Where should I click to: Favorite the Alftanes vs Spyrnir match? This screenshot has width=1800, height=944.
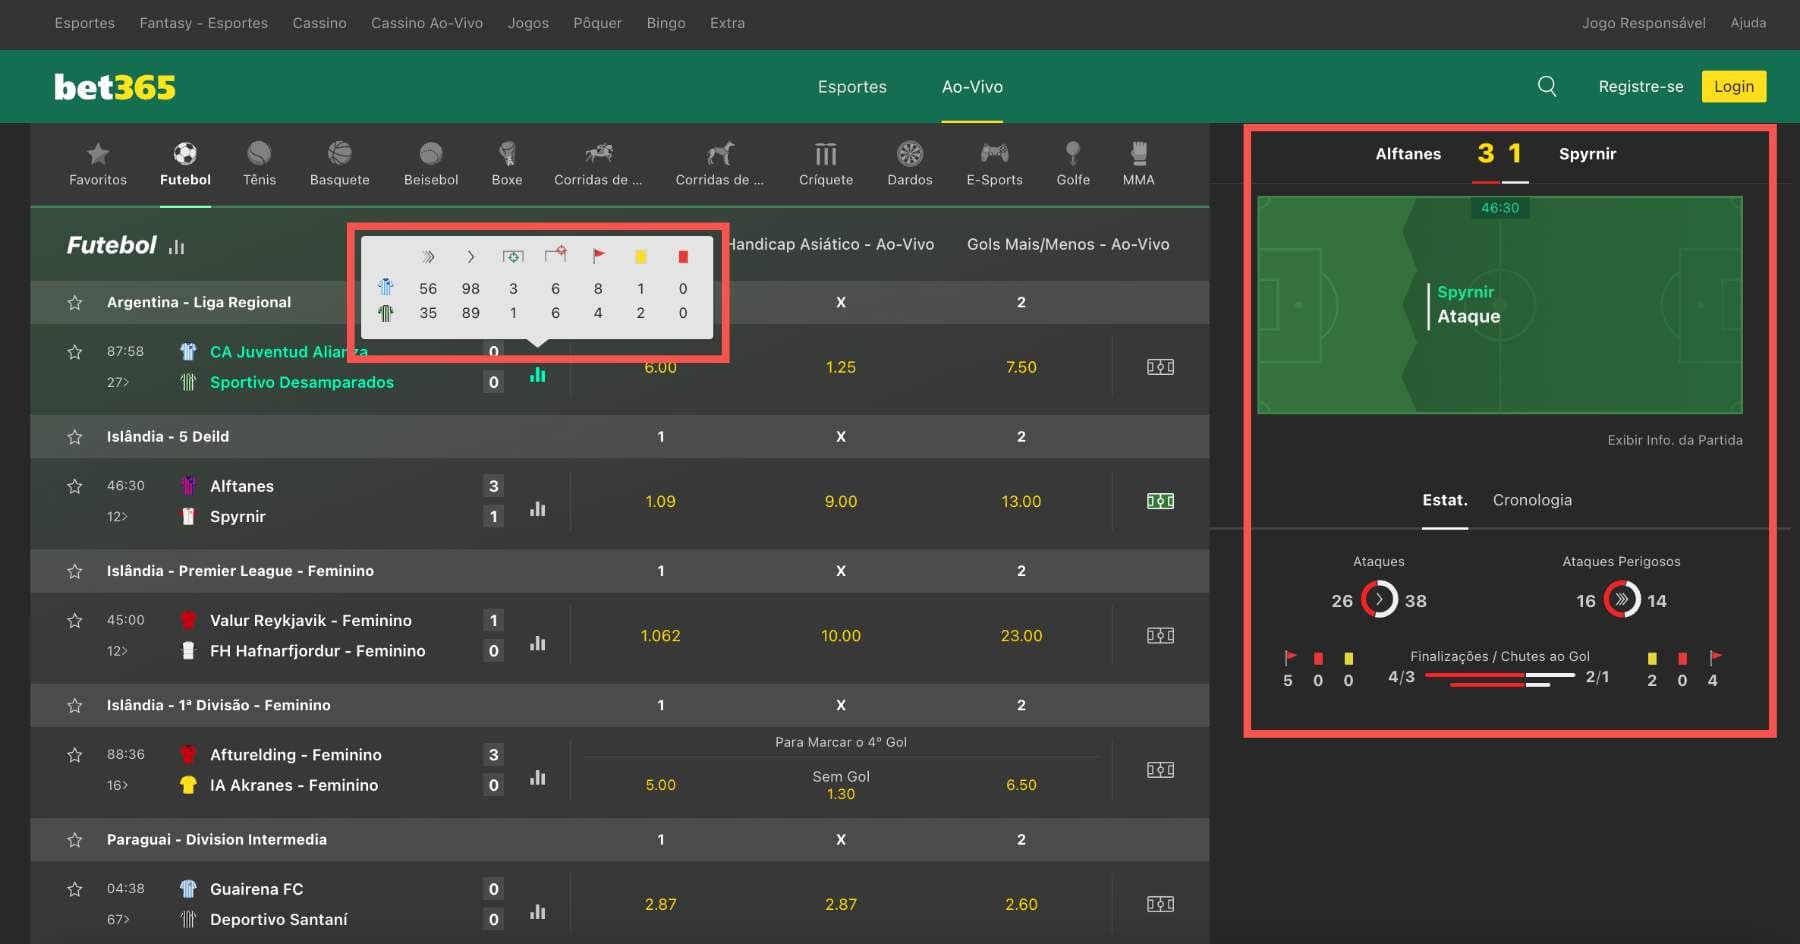pyautogui.click(x=75, y=486)
